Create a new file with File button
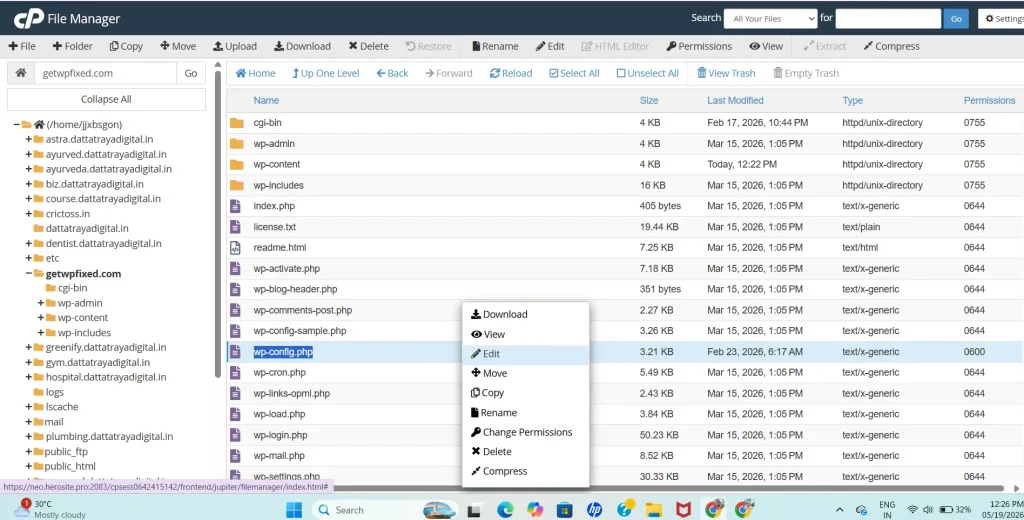 coord(22,46)
